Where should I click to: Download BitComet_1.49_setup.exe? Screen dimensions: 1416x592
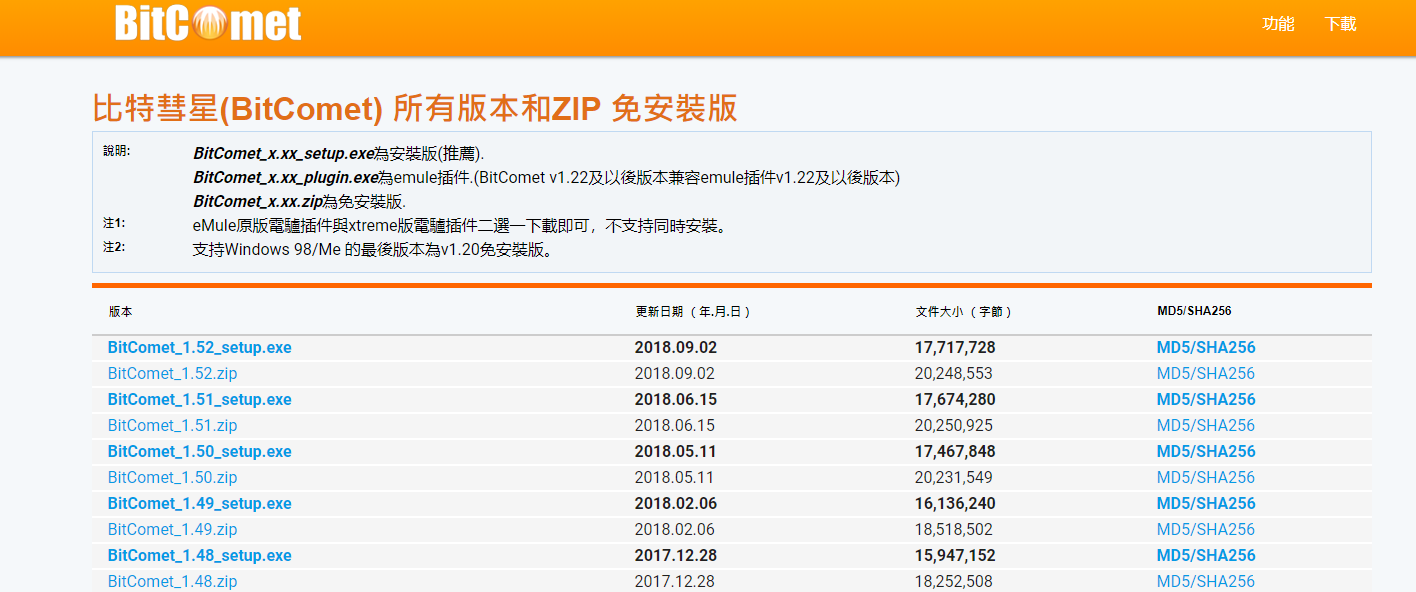[x=200, y=504]
